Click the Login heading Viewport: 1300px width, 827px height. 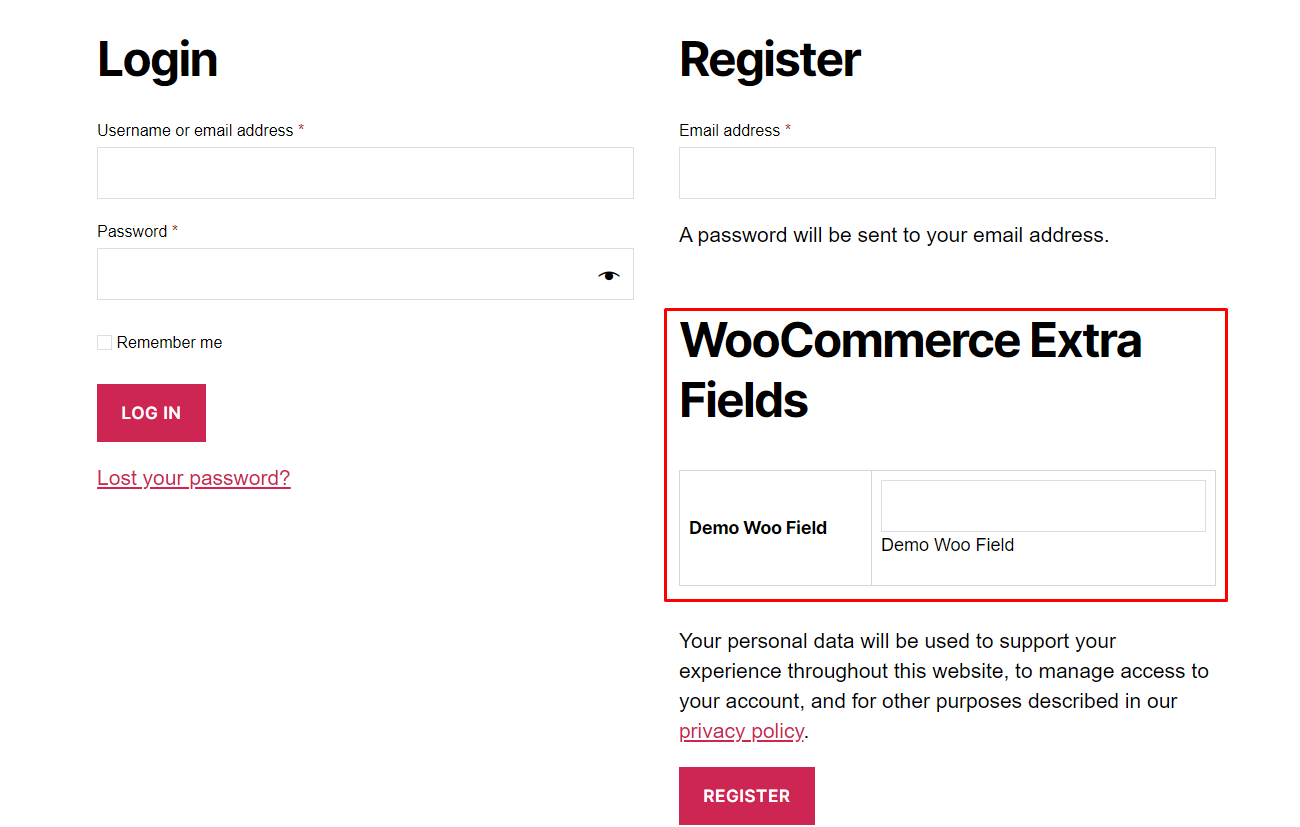157,59
